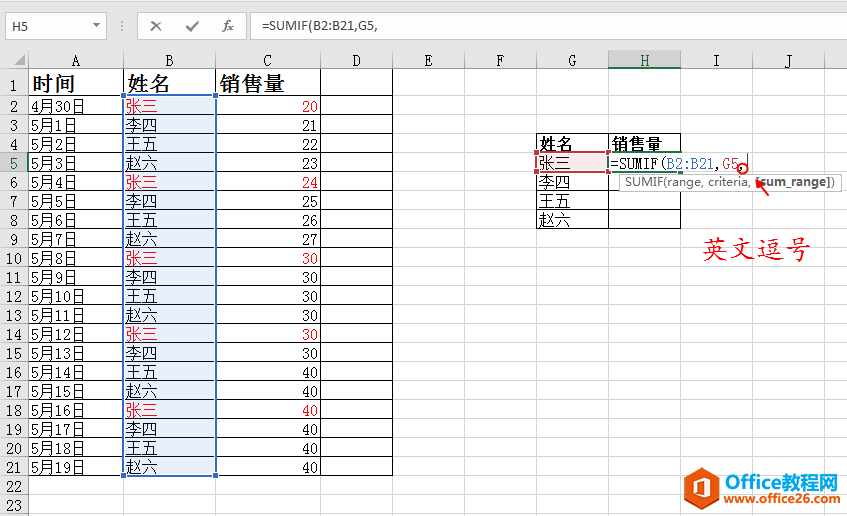Click 王五 in row 4 of column B
Viewport: 847px width, 516px height.
[169, 144]
